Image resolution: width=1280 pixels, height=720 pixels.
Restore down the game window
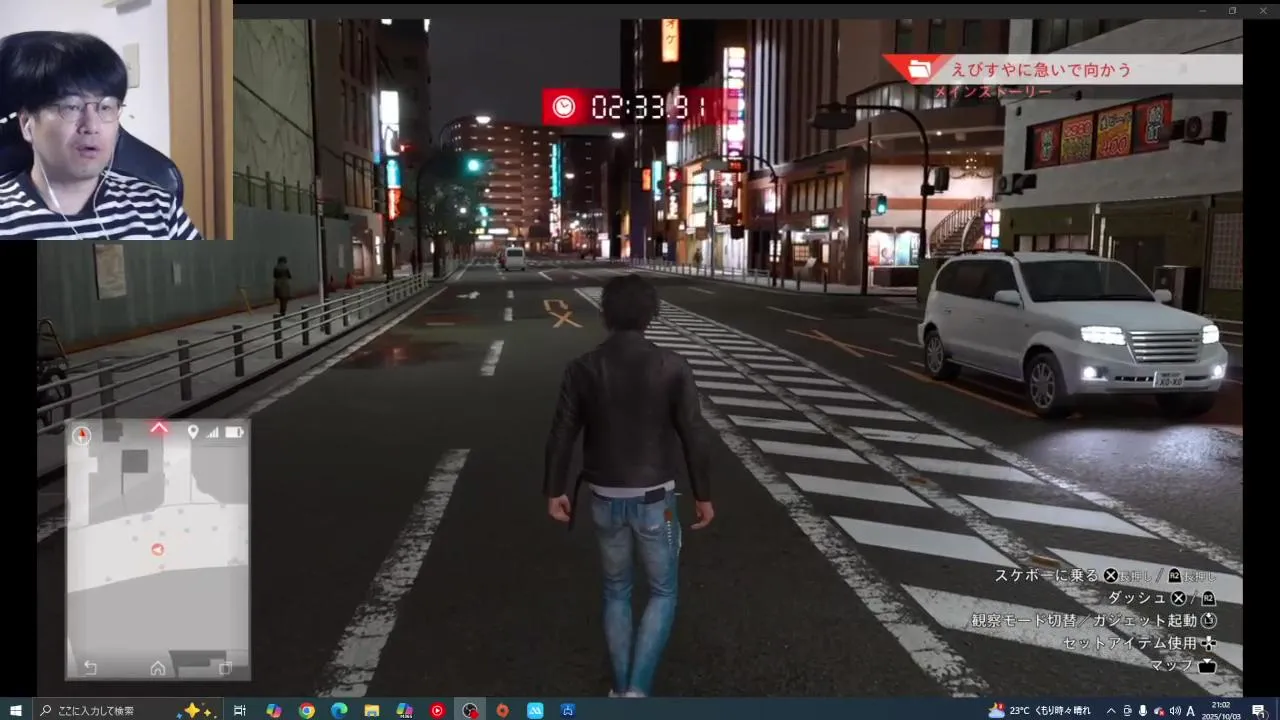click(x=1232, y=10)
